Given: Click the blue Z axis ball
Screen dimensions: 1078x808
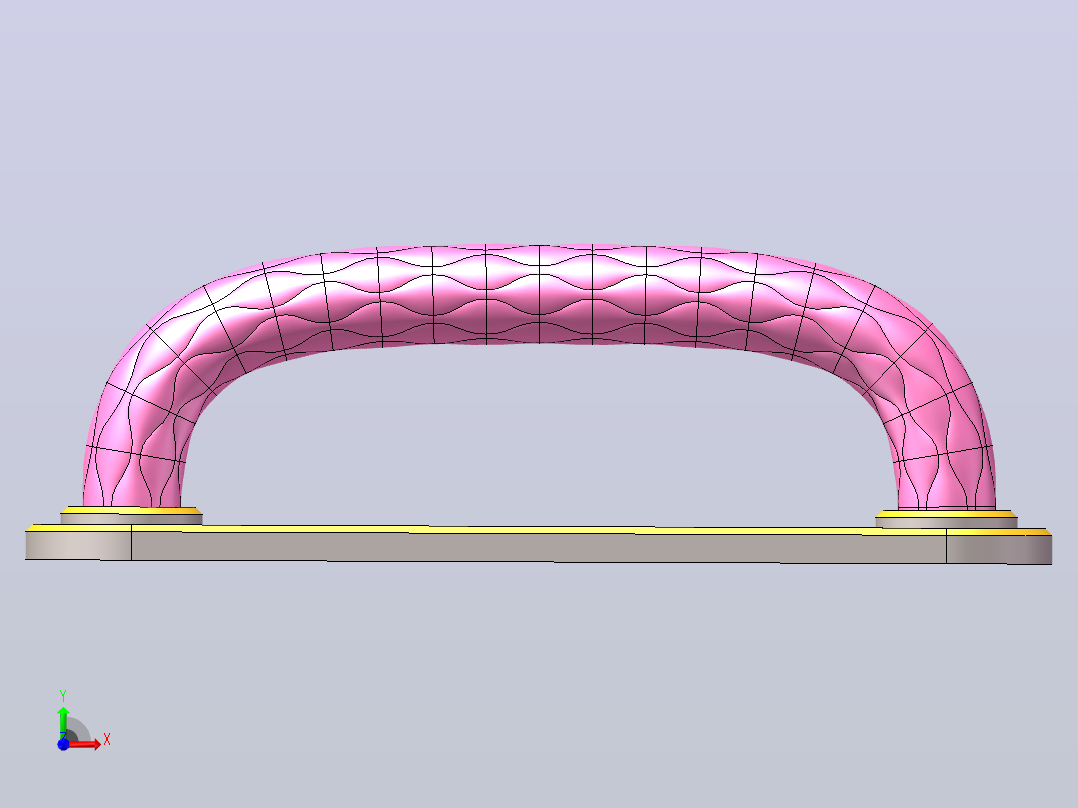Looking at the screenshot, I should [63, 744].
